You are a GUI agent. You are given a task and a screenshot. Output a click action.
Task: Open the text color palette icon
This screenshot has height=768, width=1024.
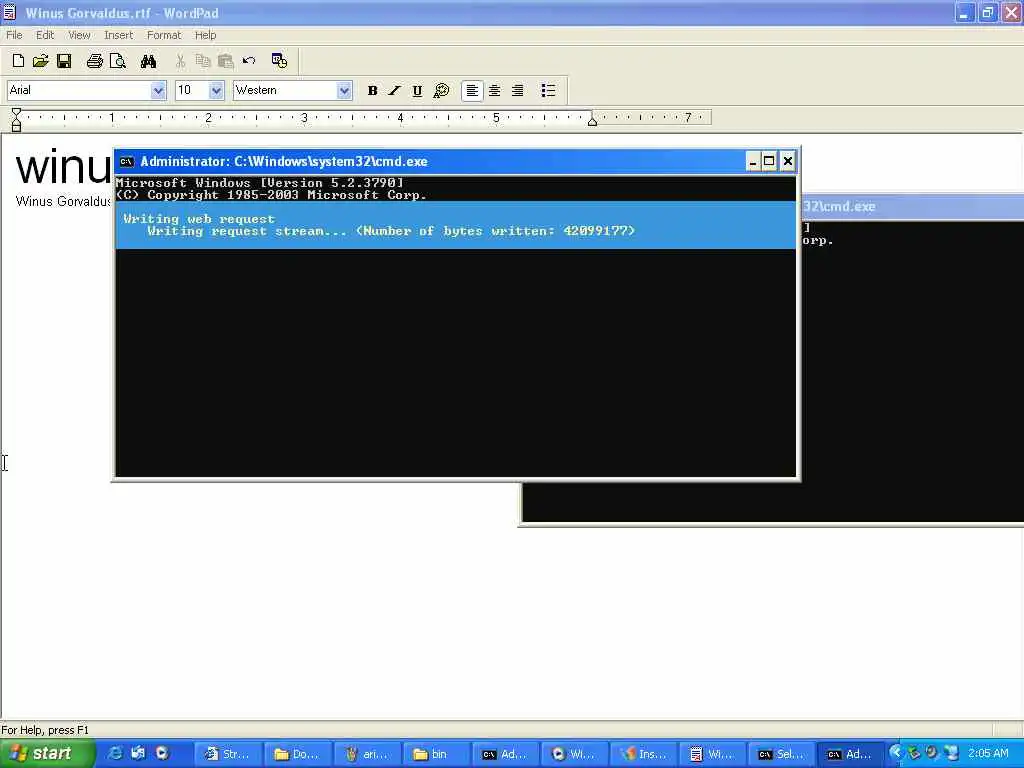point(441,91)
